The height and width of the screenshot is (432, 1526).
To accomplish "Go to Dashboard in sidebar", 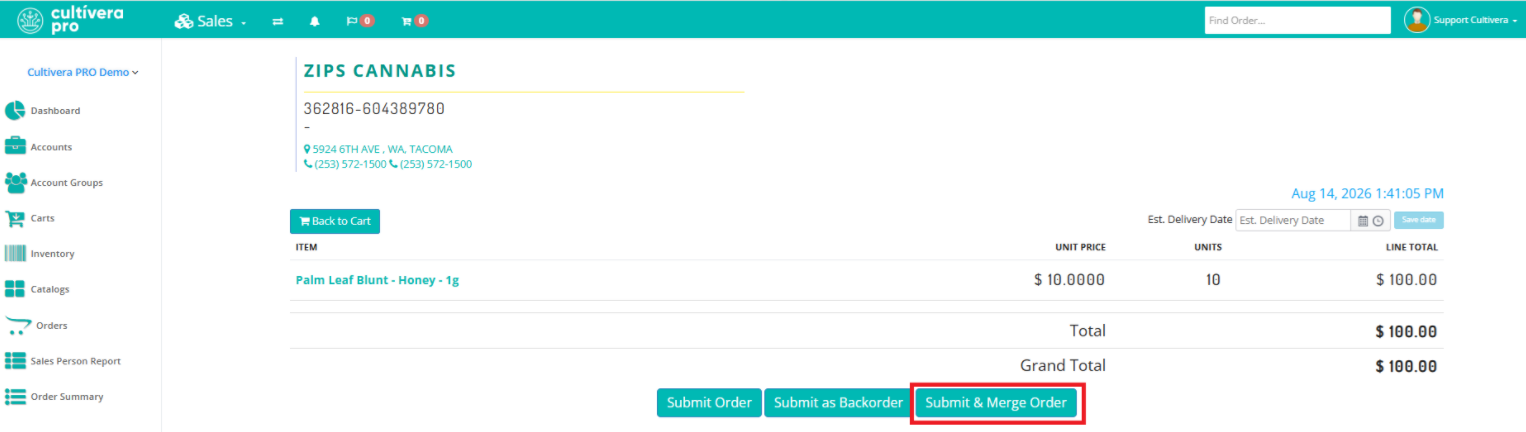I will coord(55,111).
